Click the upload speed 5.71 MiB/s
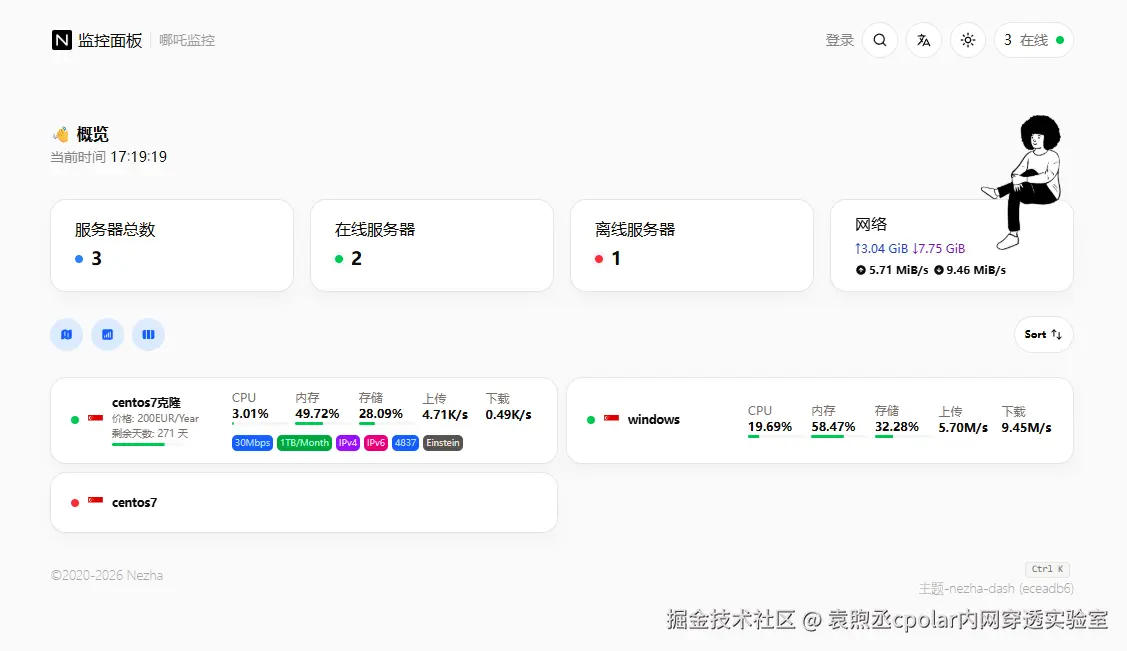Viewport: 1127px width, 651px height. 892,270
